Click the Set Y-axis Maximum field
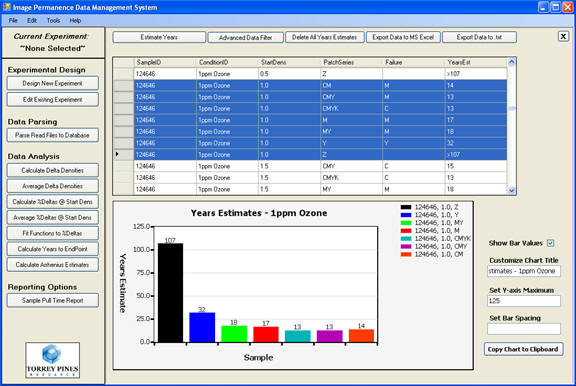The image size is (576, 386). (x=524, y=301)
